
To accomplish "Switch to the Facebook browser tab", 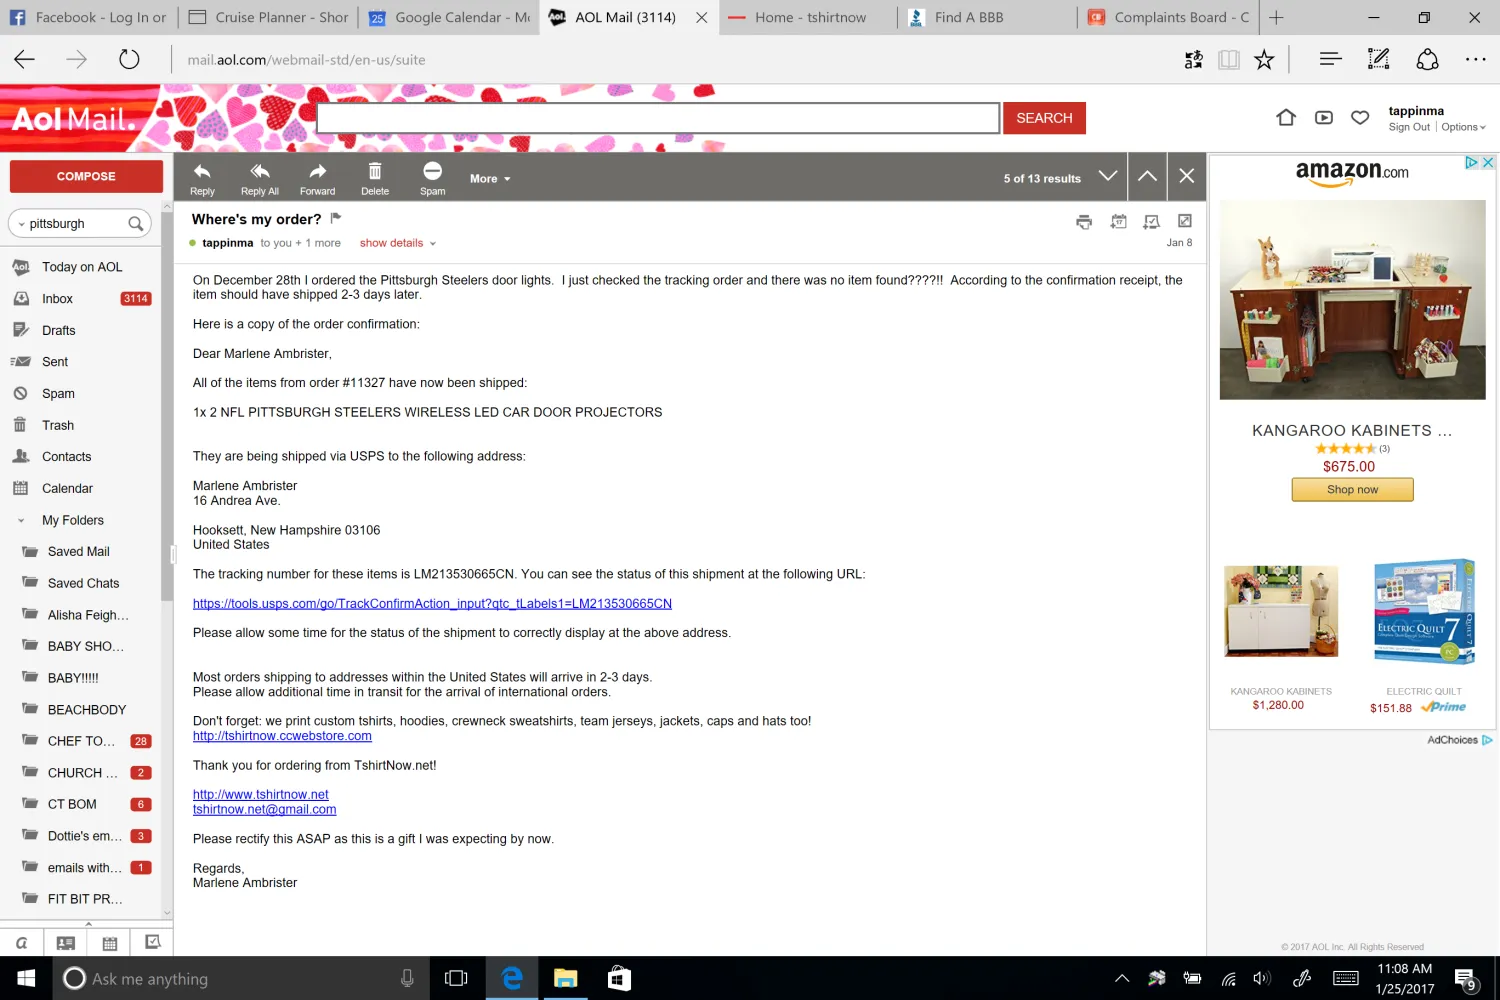I will [90, 17].
